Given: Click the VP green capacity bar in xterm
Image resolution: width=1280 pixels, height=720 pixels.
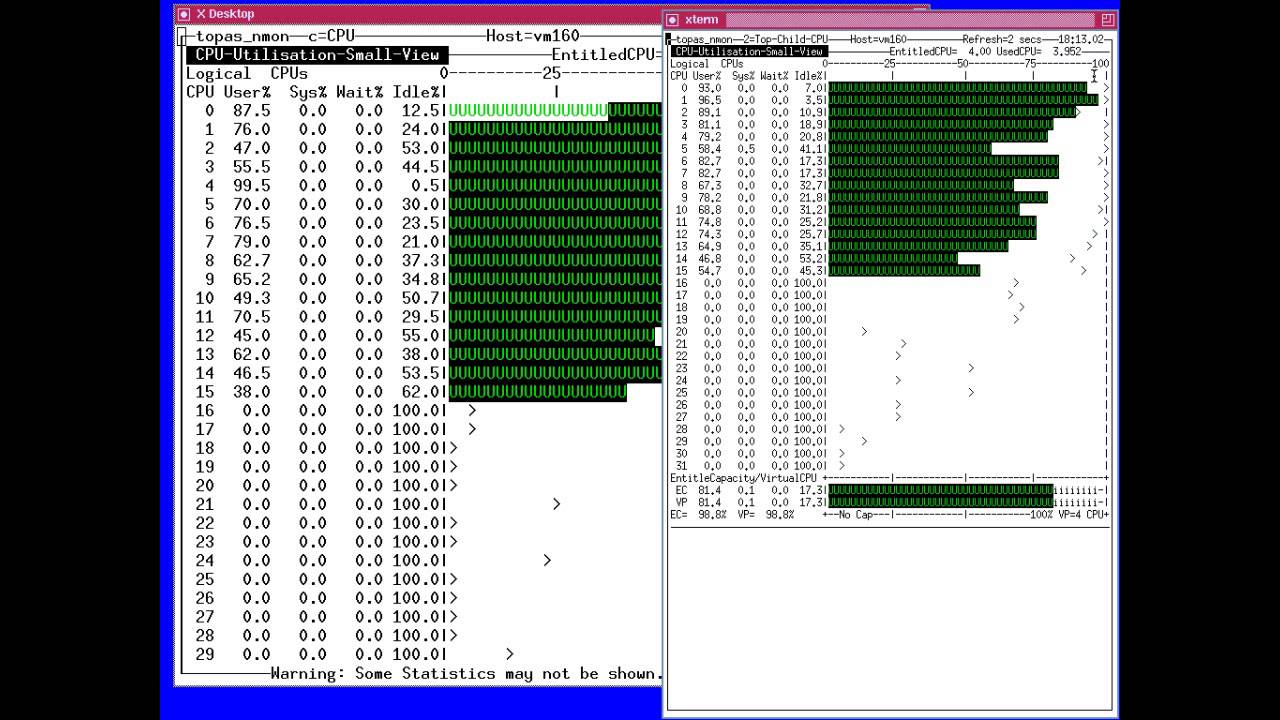Looking at the screenshot, I should pos(941,502).
